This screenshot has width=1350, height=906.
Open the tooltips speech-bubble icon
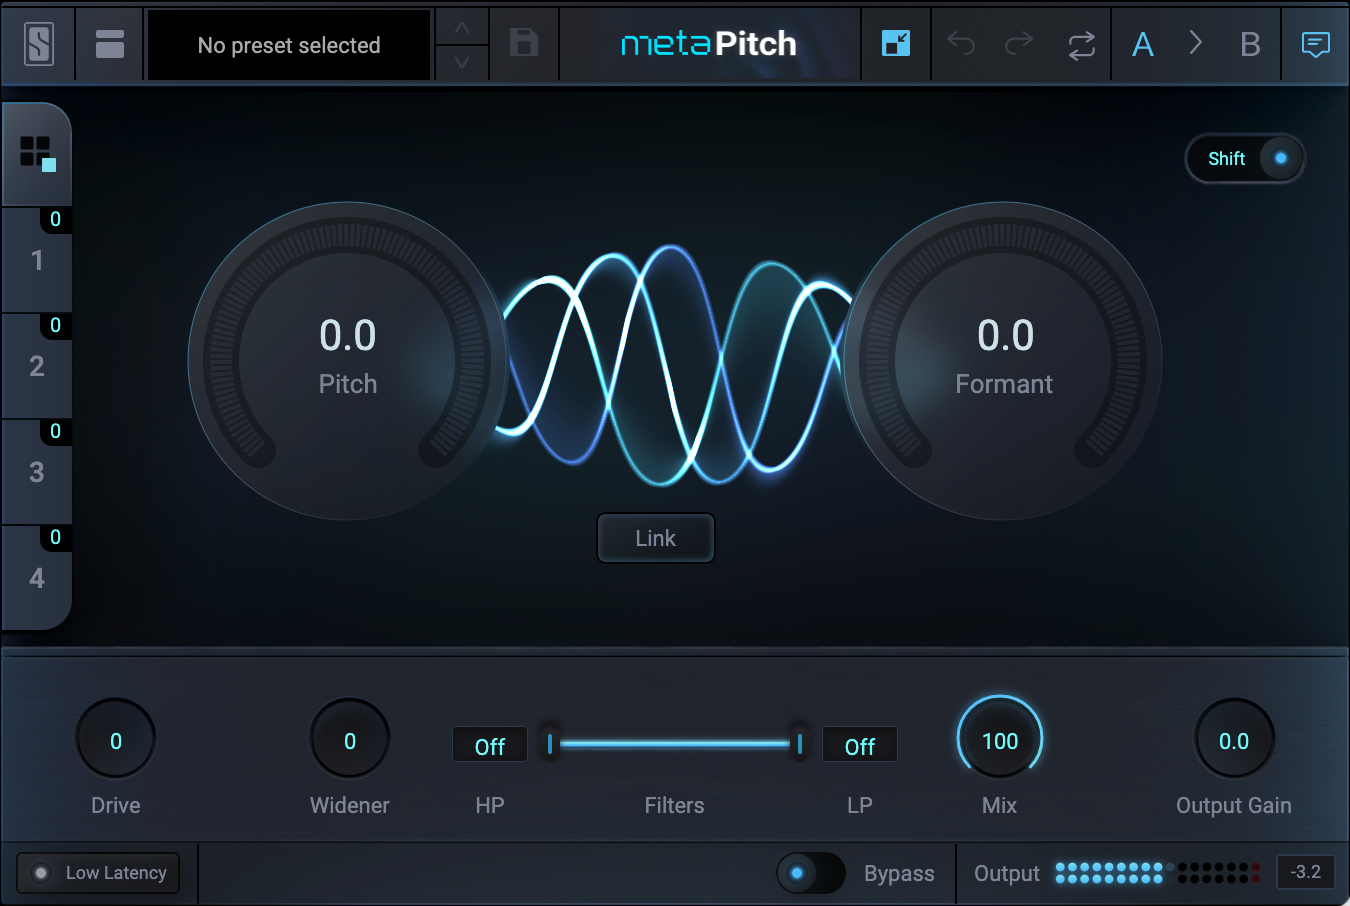click(x=1315, y=44)
